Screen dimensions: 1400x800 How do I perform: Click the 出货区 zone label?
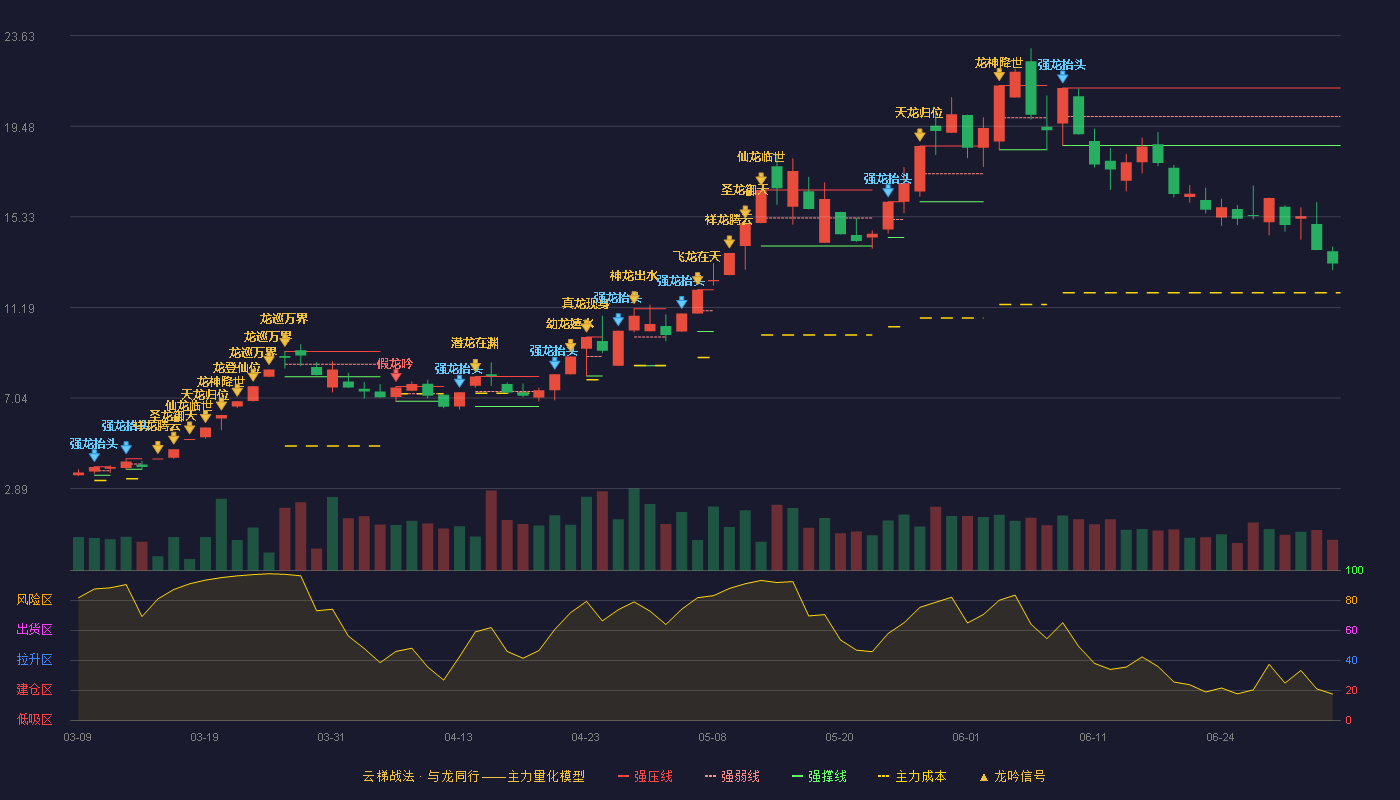(34, 630)
